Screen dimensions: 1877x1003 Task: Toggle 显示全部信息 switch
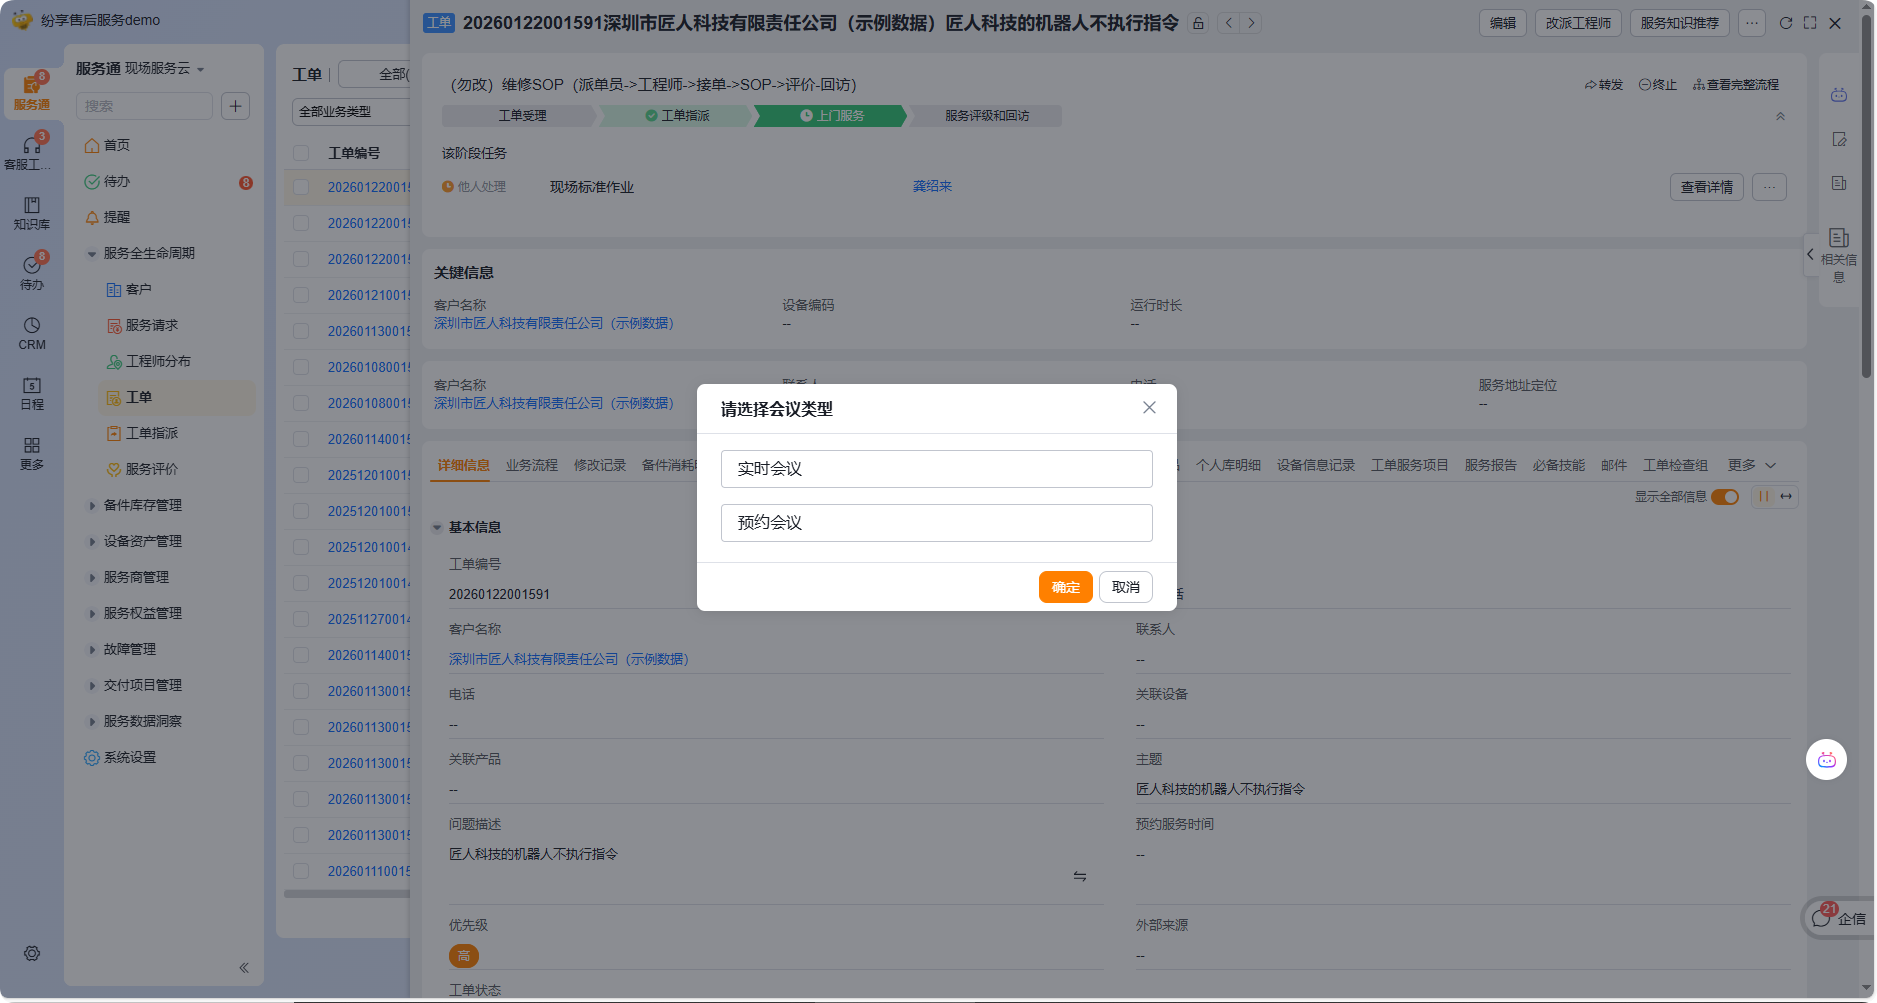click(x=1725, y=497)
